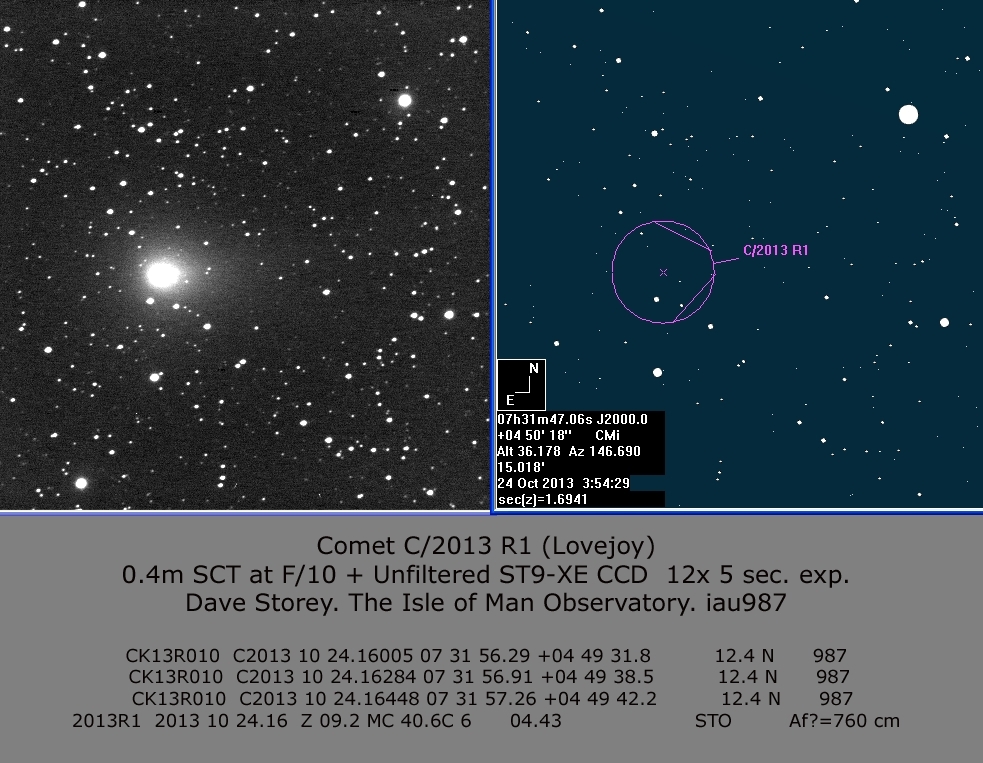The height and width of the screenshot is (763, 983).
Task: Click the astrometry row with 24.16284
Action: click(x=489, y=677)
